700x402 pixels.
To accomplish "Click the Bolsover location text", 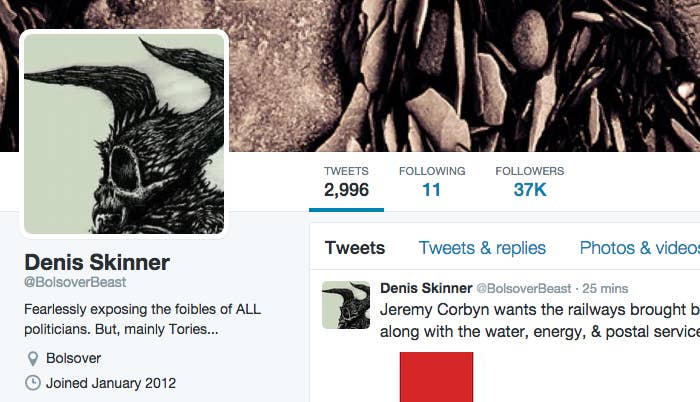I will point(73,358).
